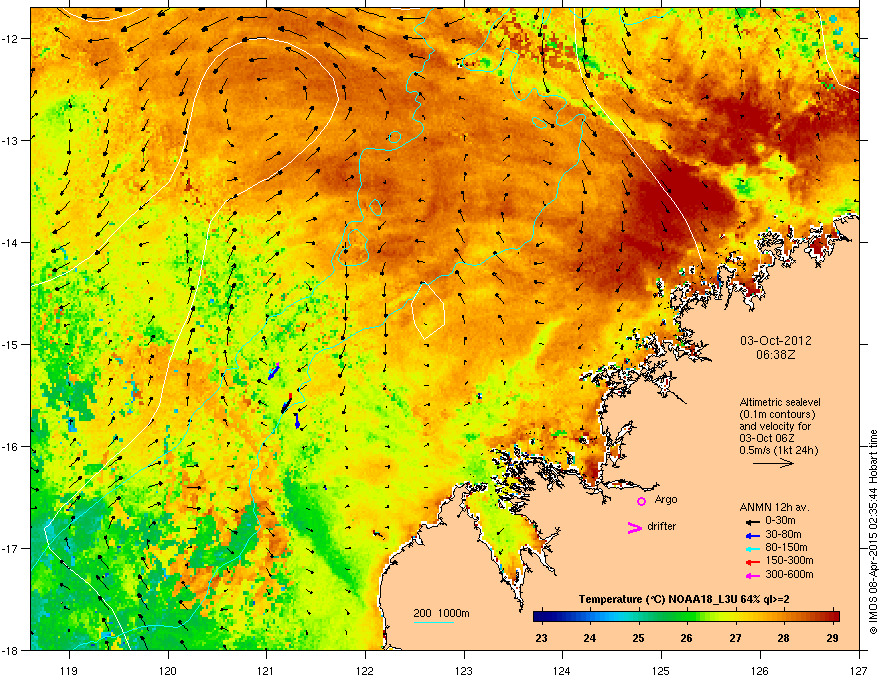Click the 0.5m/s velocity scale arrow
The image size is (880, 680).
point(773,463)
